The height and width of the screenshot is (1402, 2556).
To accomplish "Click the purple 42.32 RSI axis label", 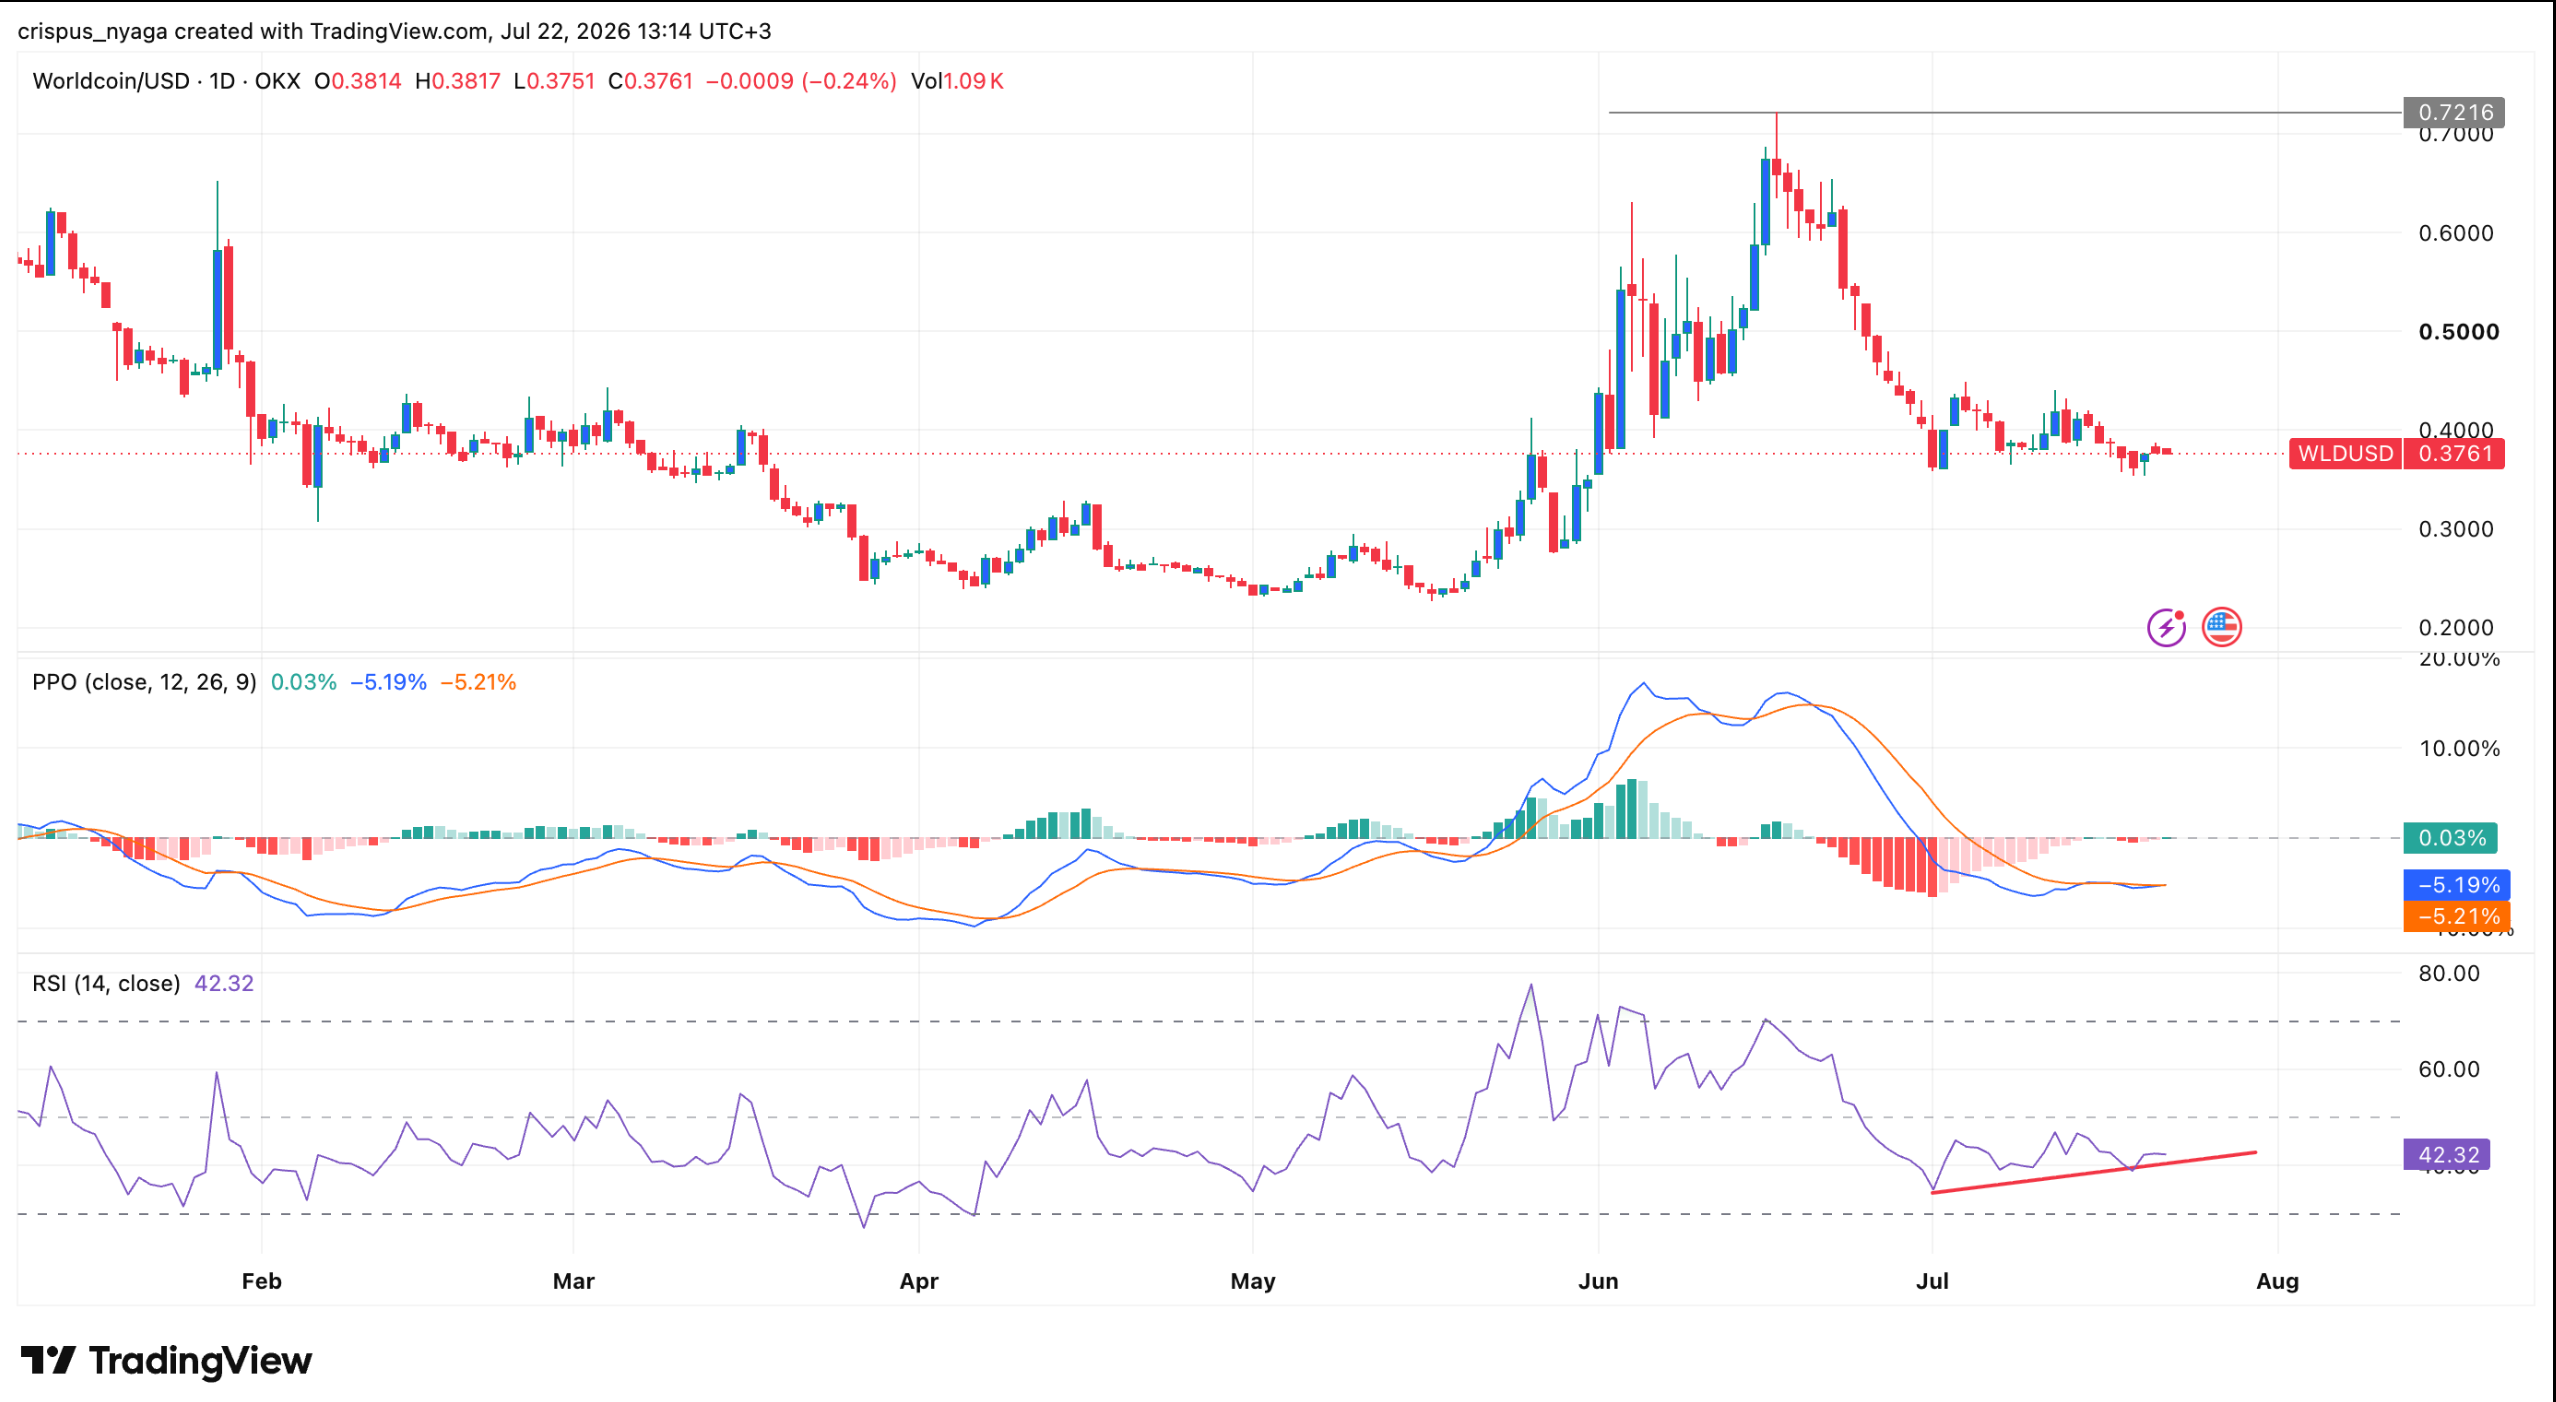I will [2447, 1155].
